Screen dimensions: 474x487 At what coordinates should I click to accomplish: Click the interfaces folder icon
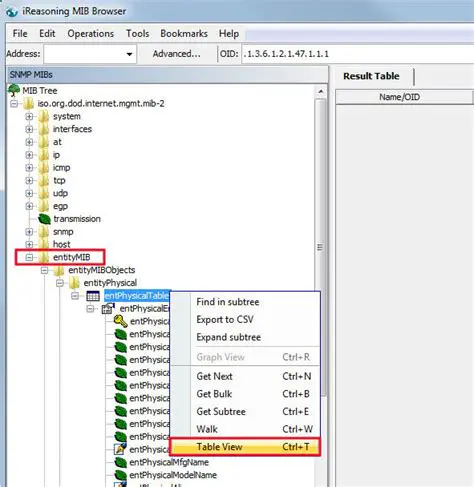pyautogui.click(x=43, y=129)
